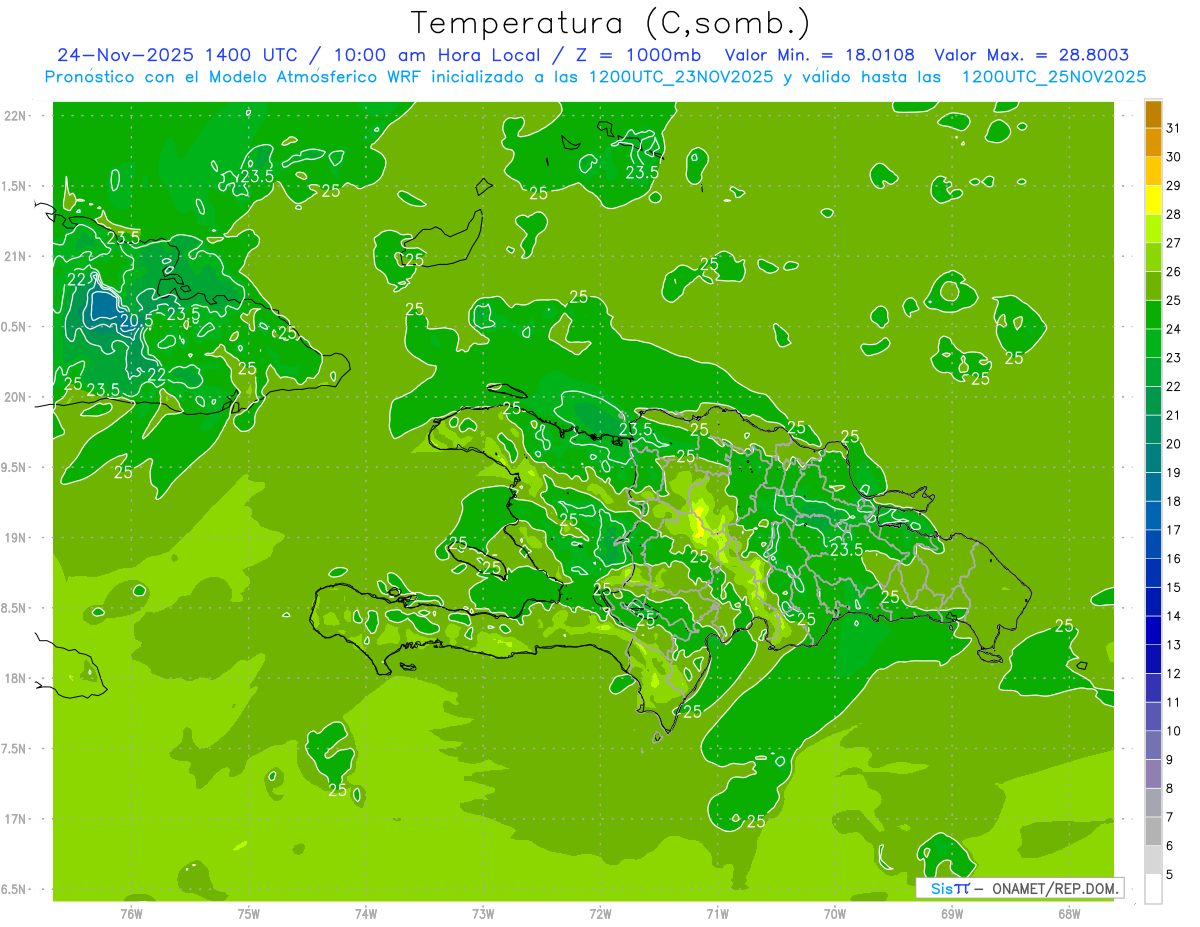The image size is (1200, 927).
Task: Click the purple colorbar swatch between 8 and 9
Action: pyautogui.click(x=1153, y=773)
